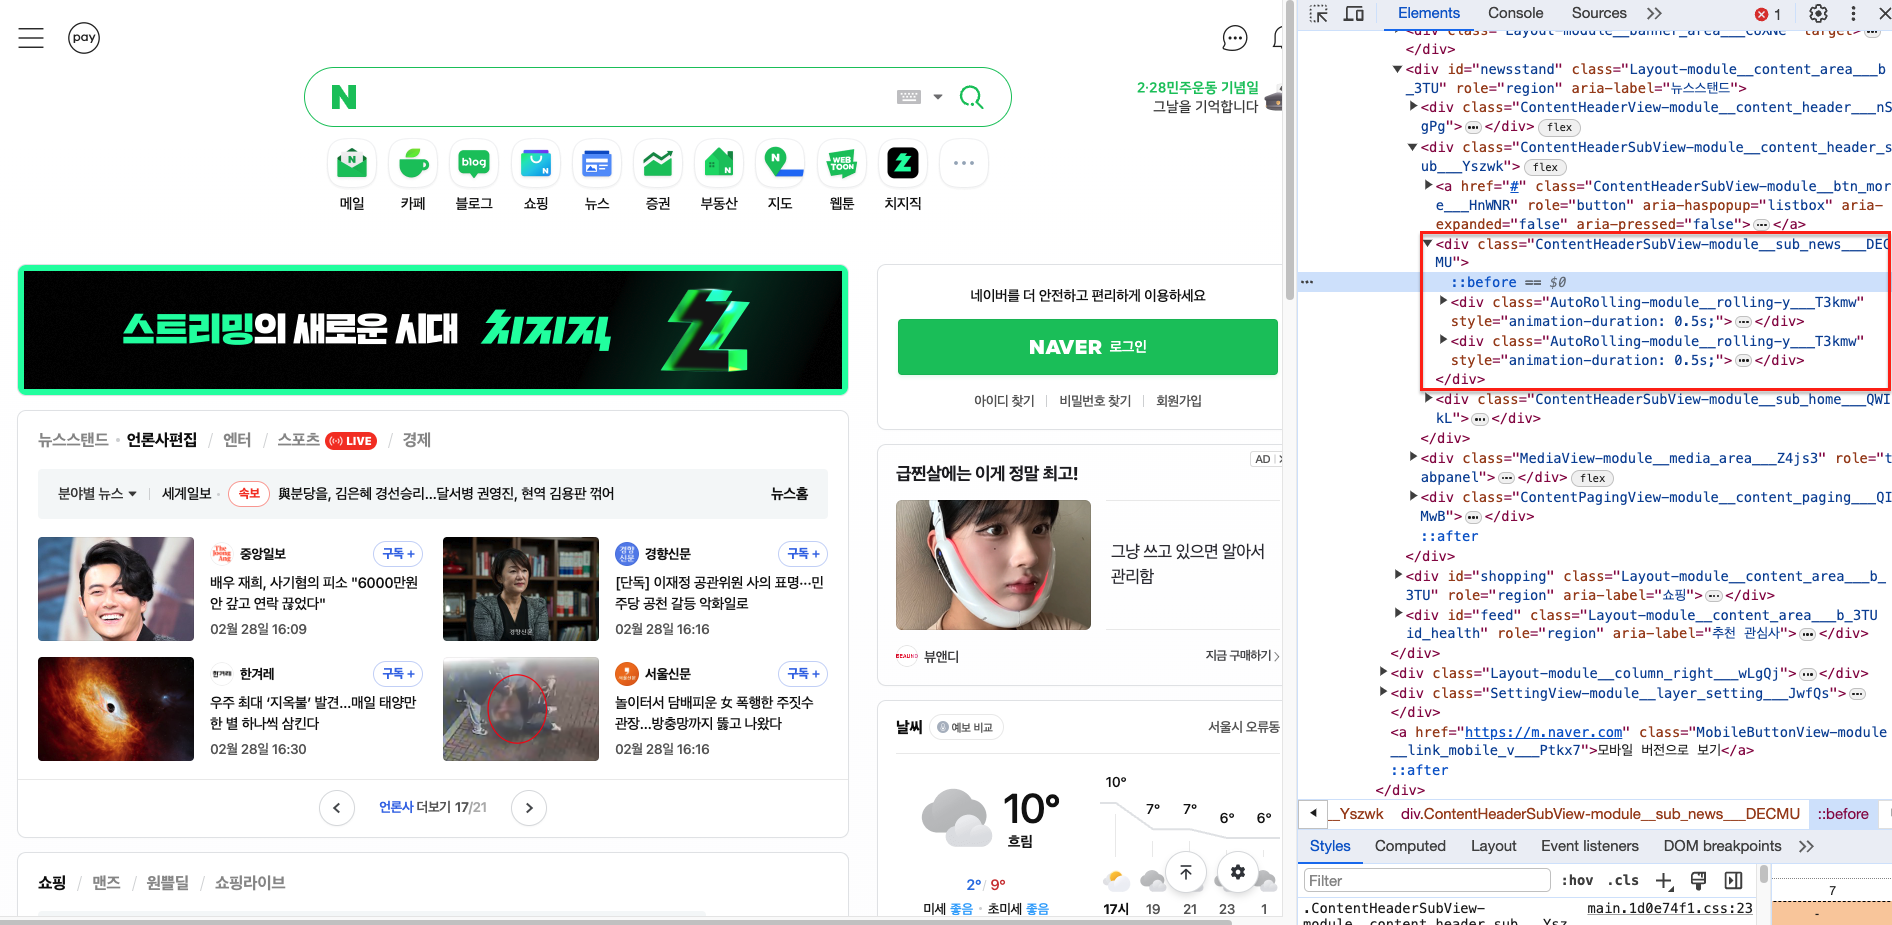This screenshot has width=1892, height=925.
Task: Open the hamburger menu on Naver
Action: click(x=31, y=38)
